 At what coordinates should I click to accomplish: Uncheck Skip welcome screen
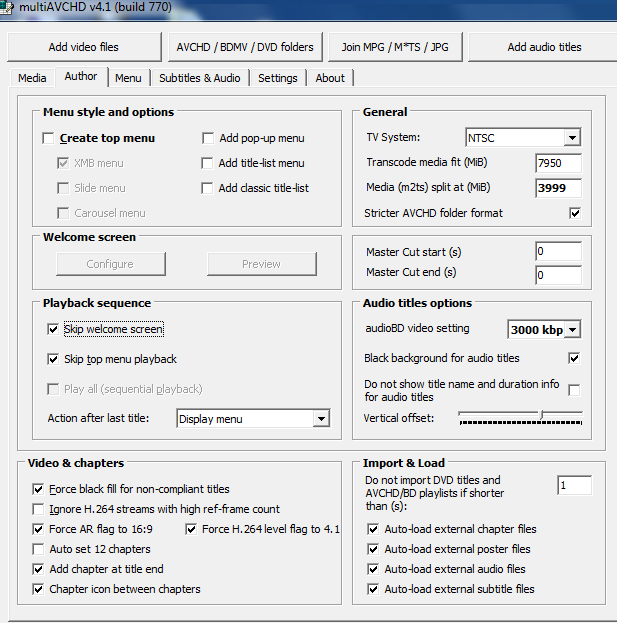pyautogui.click(x=53, y=329)
